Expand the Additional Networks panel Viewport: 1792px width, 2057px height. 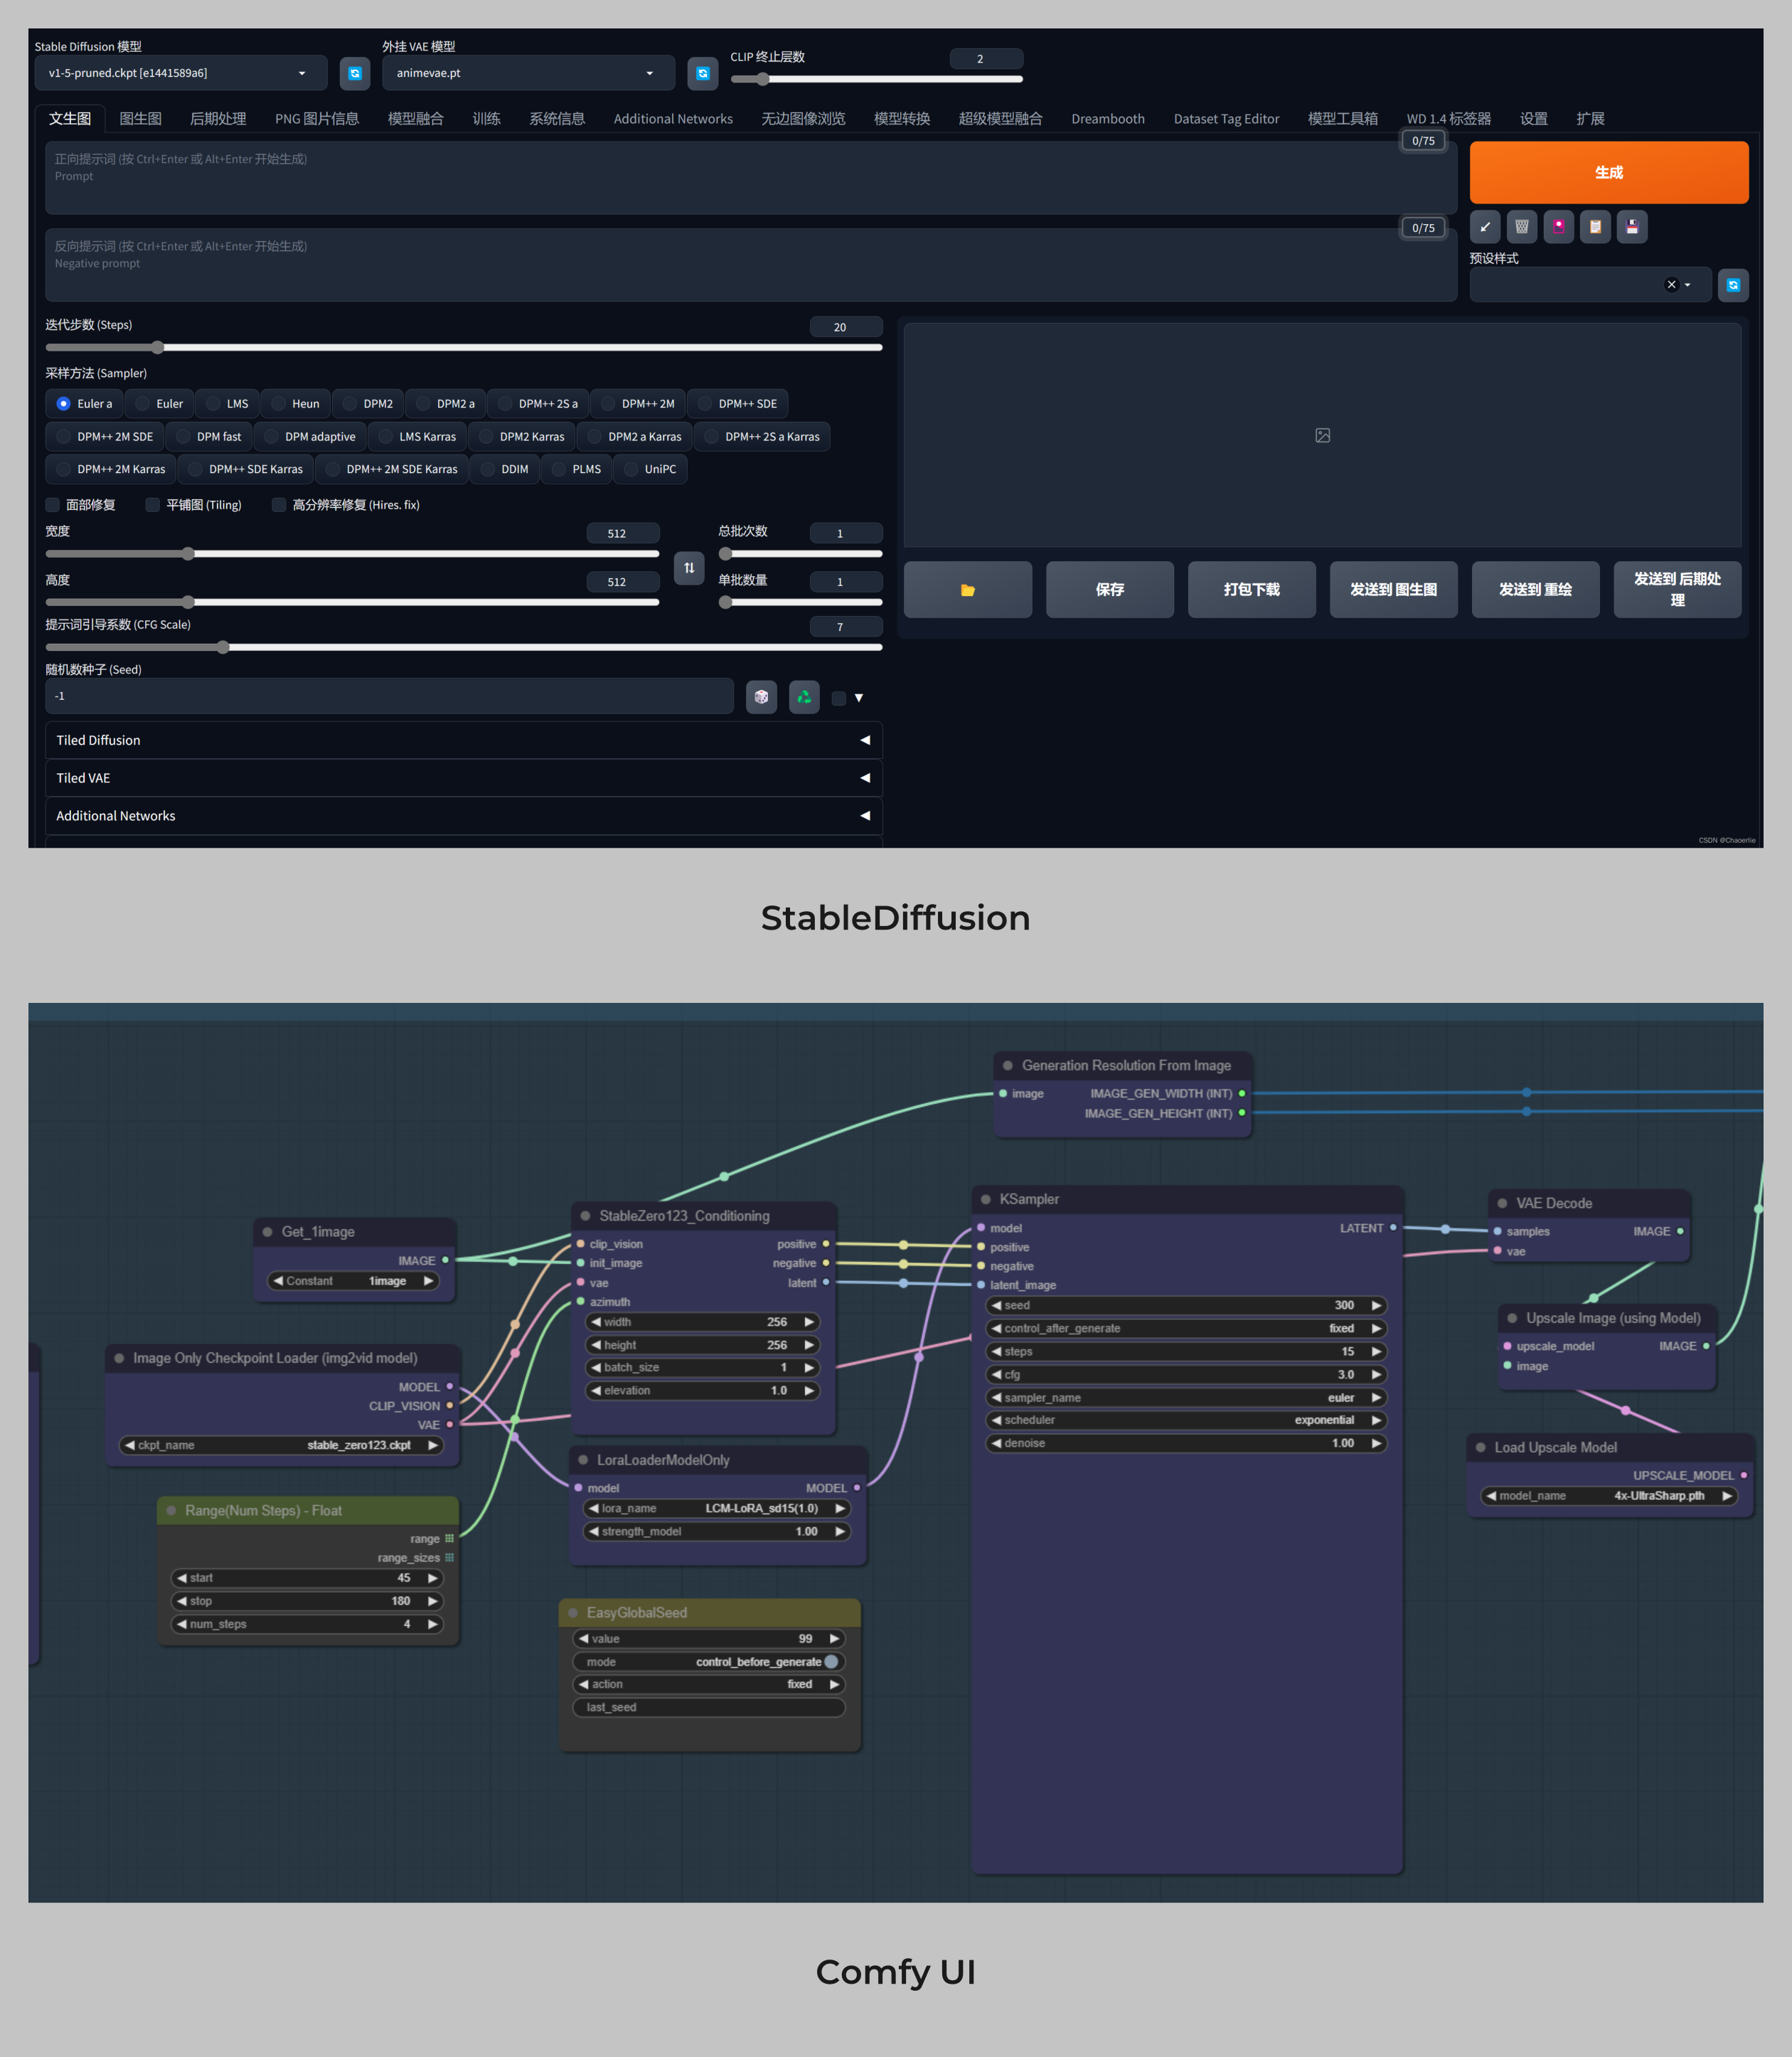tap(464, 815)
